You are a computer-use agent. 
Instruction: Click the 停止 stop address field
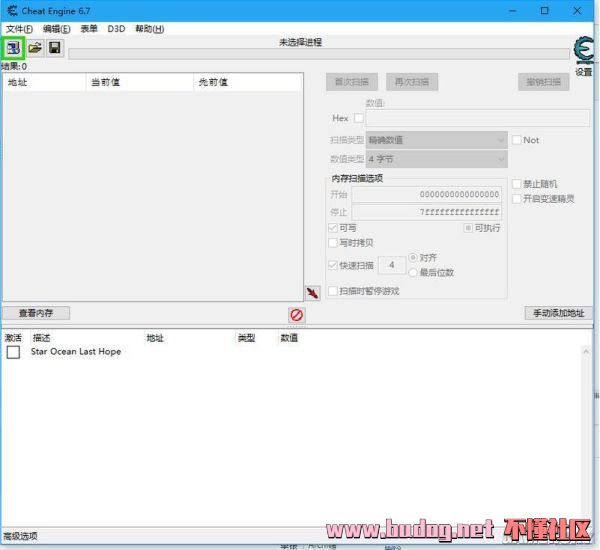427,212
